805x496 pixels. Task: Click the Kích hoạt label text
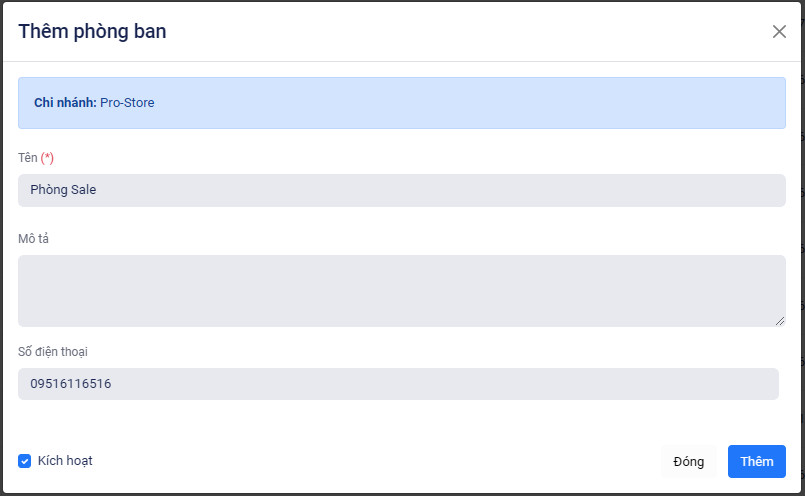[65, 461]
